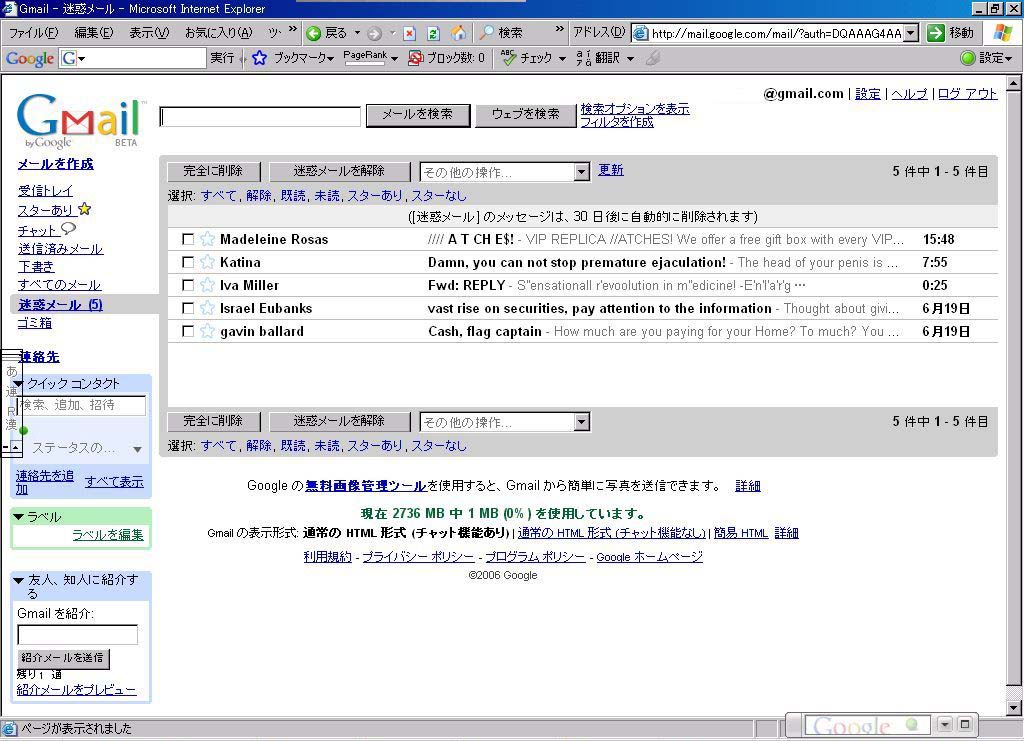1024x741 pixels.
Task: Click メールを作成 compose link
Action: (56, 164)
